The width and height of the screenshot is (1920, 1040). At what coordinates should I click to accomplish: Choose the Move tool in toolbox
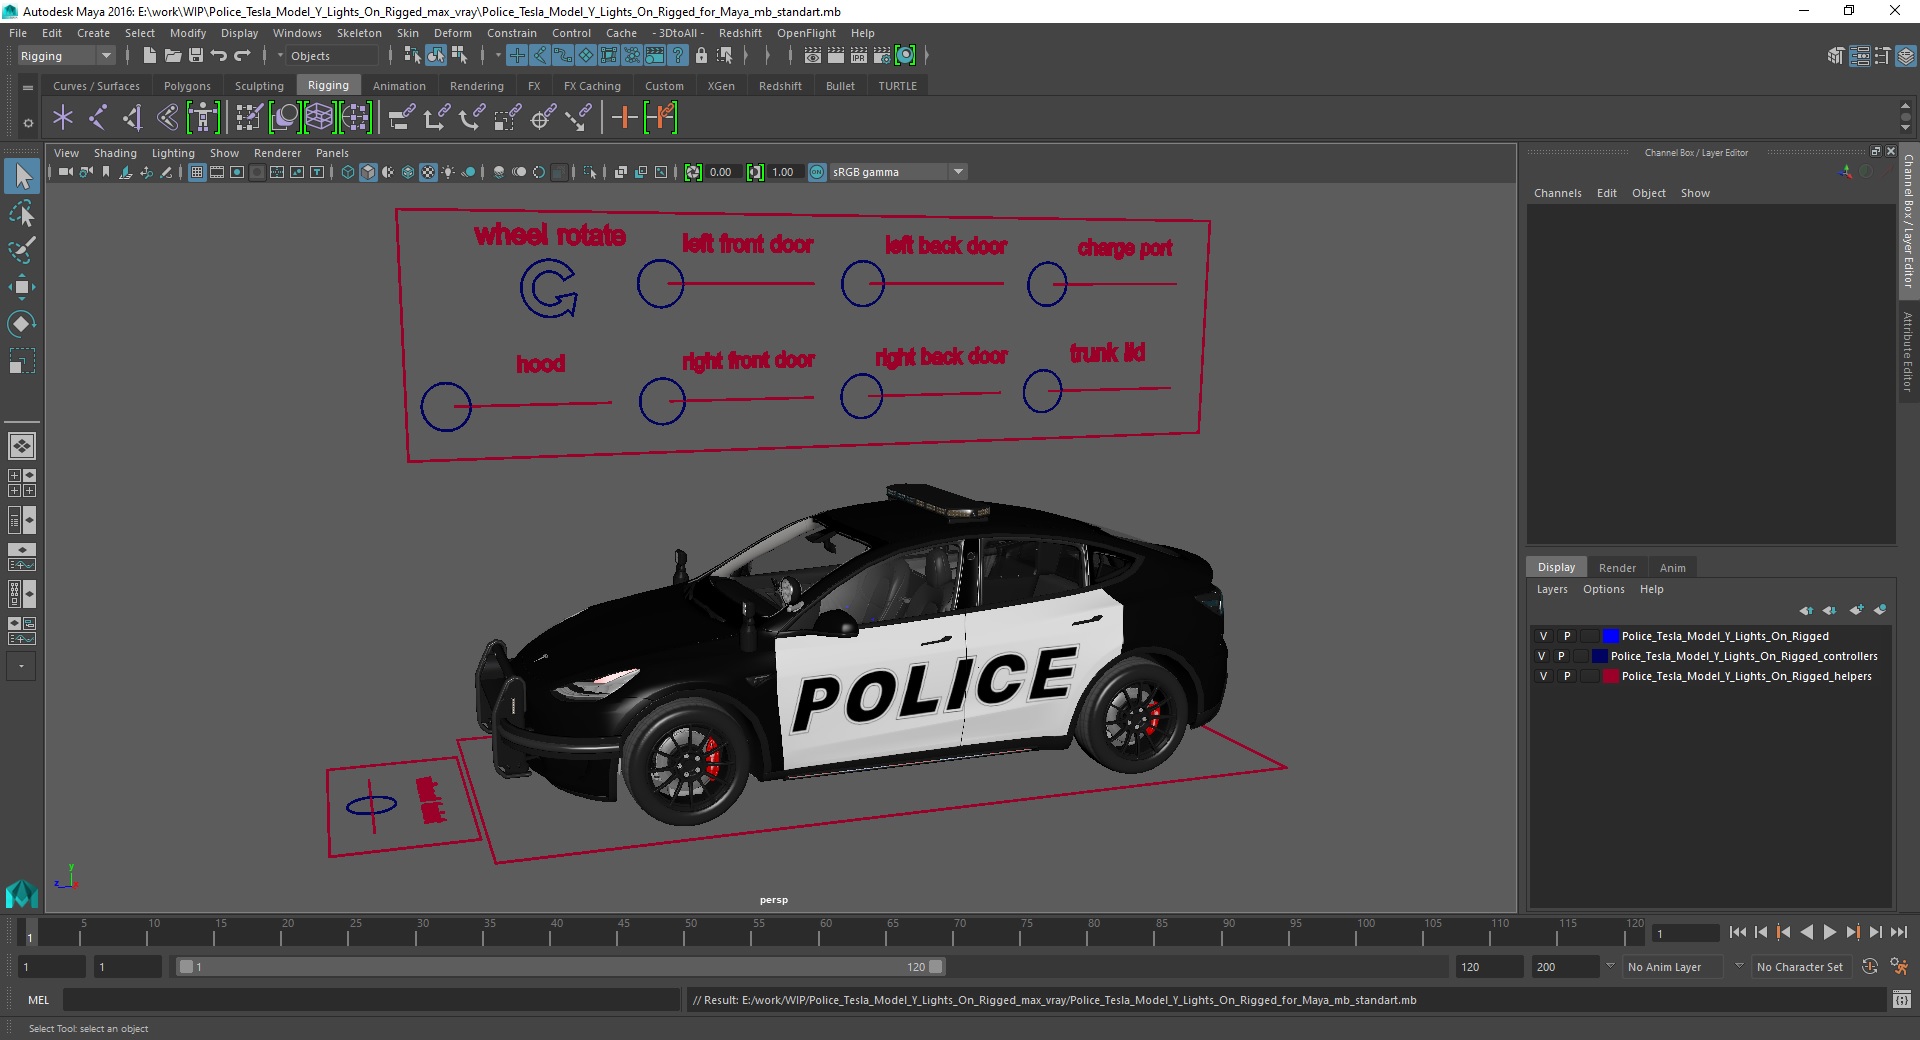22,287
